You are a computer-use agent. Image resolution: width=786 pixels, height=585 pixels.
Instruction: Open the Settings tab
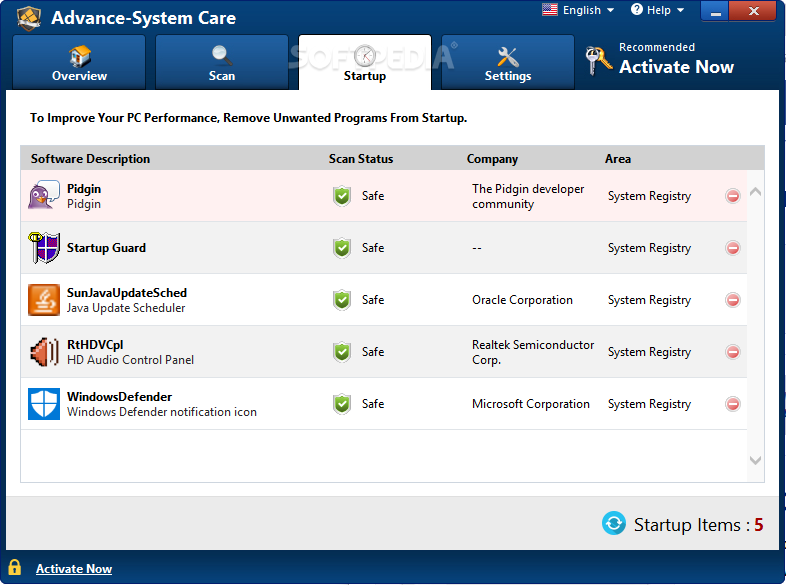pyautogui.click(x=507, y=62)
